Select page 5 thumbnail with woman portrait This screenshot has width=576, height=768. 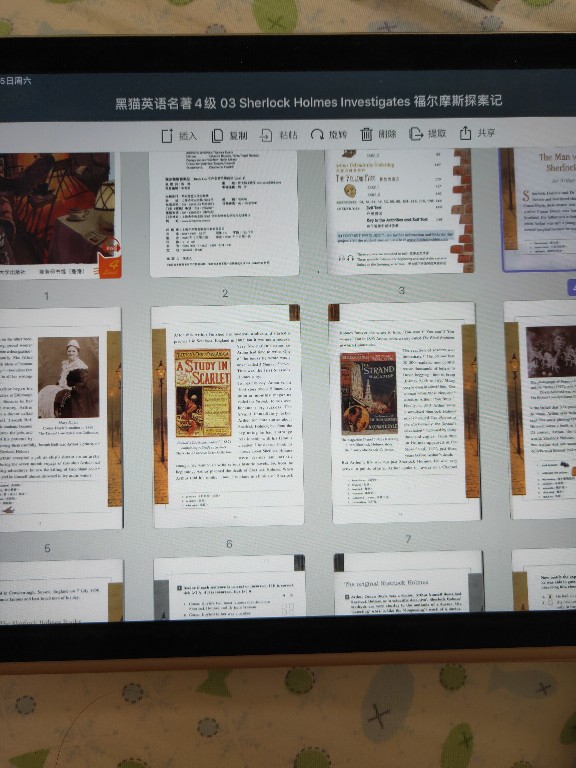click(x=61, y=419)
